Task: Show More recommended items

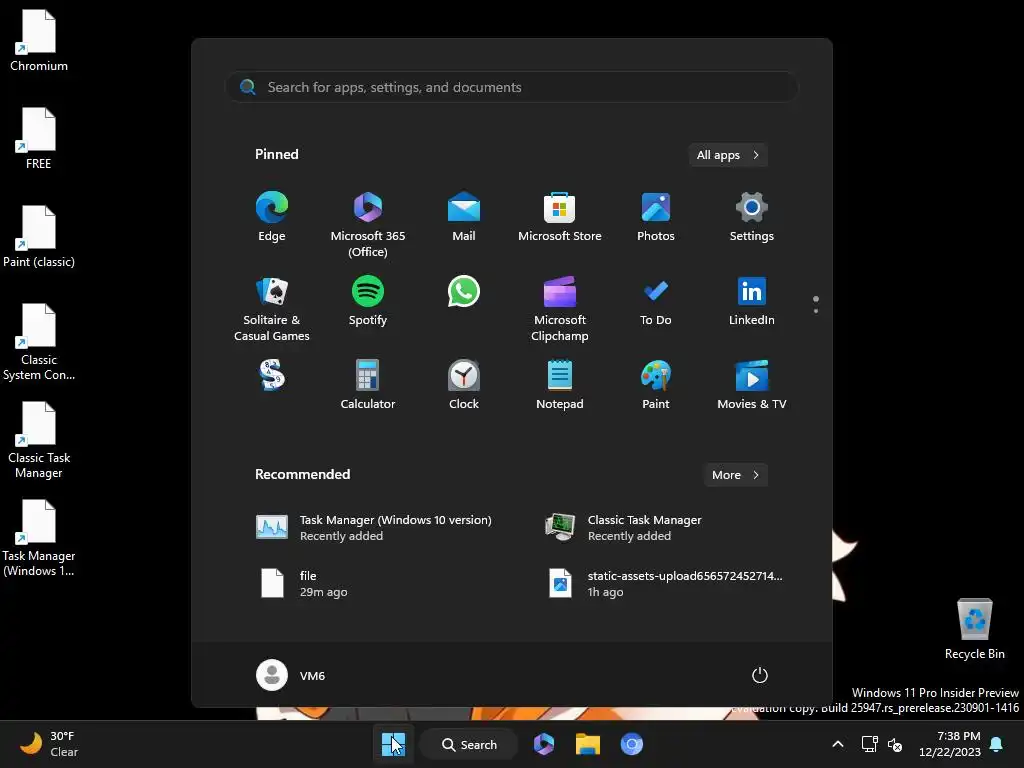Action: pyautogui.click(x=735, y=475)
